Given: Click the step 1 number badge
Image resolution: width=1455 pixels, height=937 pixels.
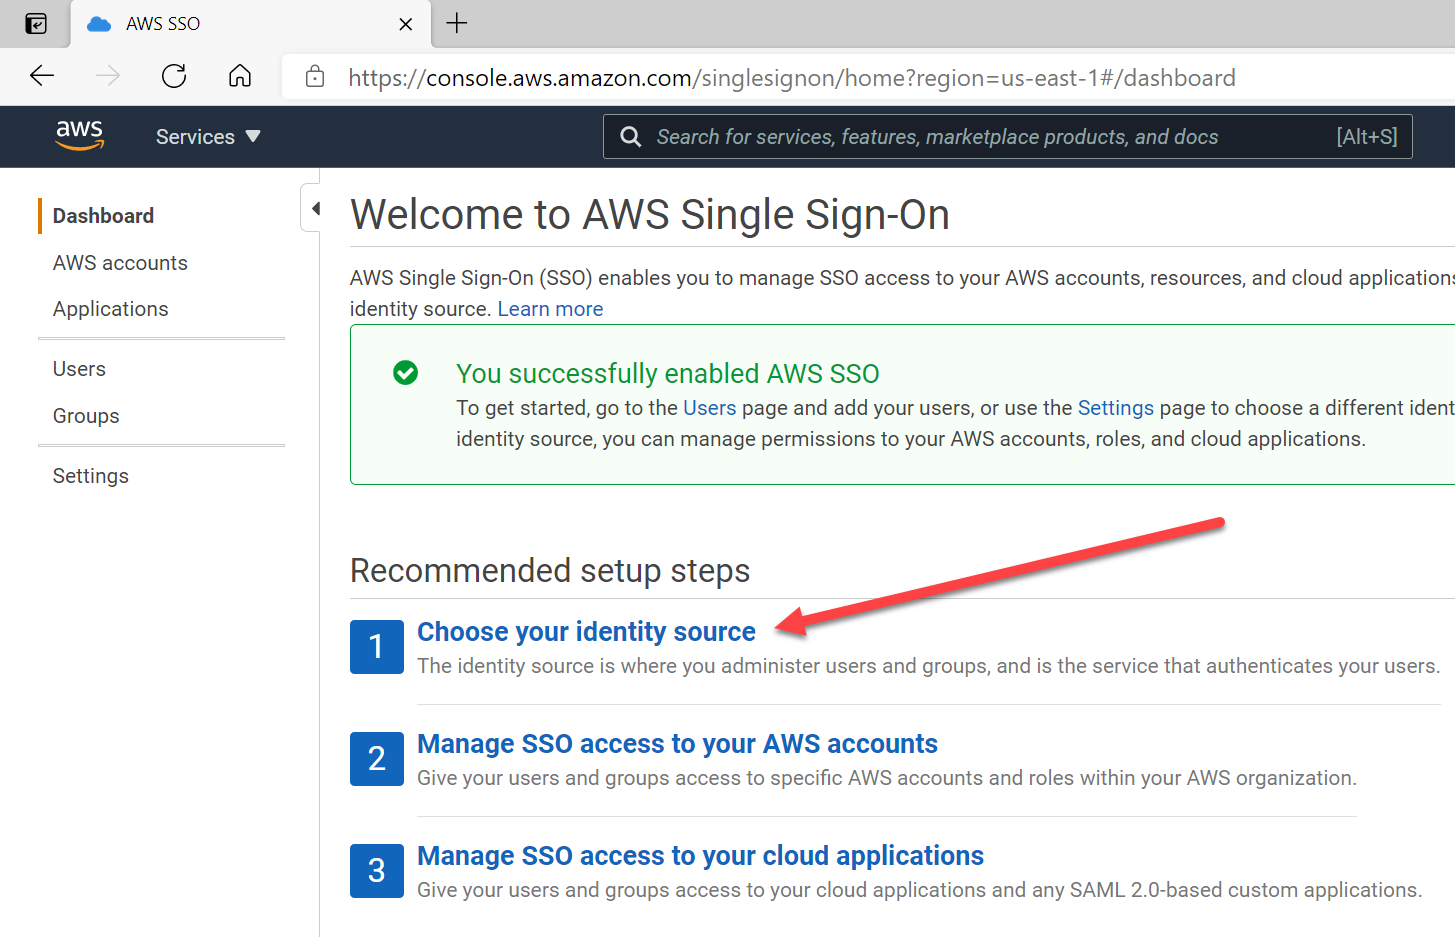Looking at the screenshot, I should 376,647.
